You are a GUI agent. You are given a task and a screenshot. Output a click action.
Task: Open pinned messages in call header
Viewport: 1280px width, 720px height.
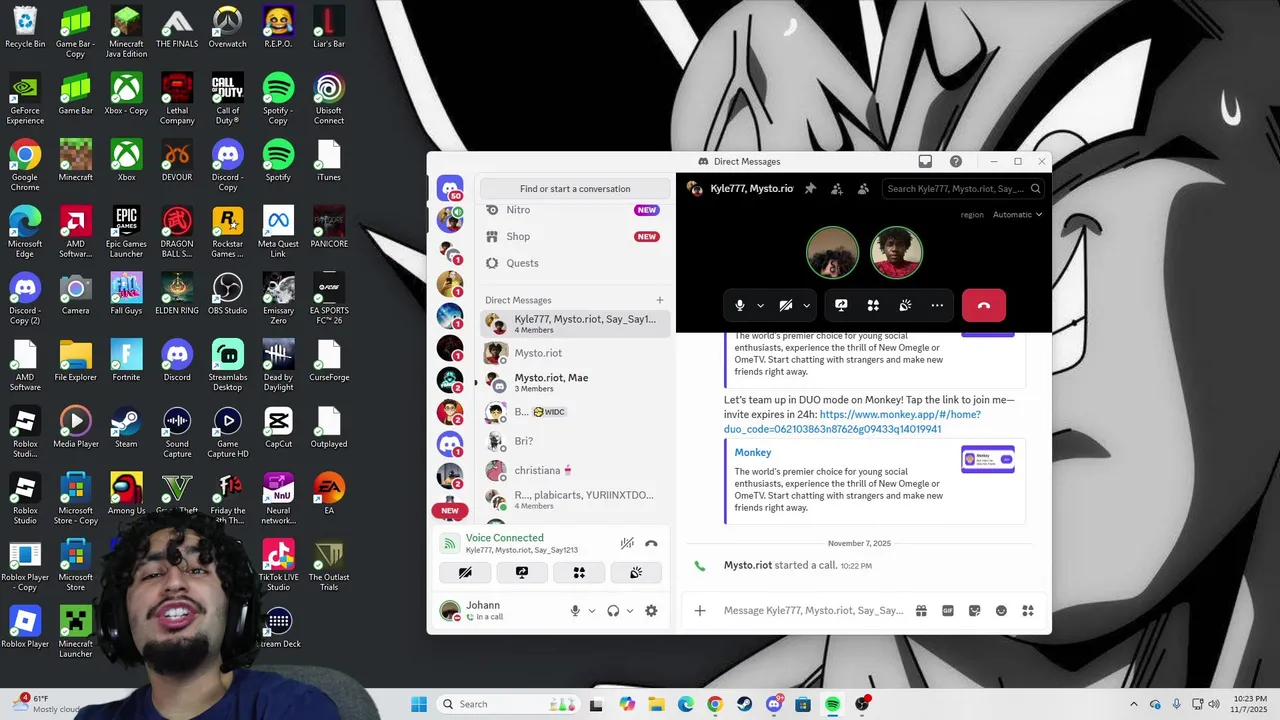(810, 188)
